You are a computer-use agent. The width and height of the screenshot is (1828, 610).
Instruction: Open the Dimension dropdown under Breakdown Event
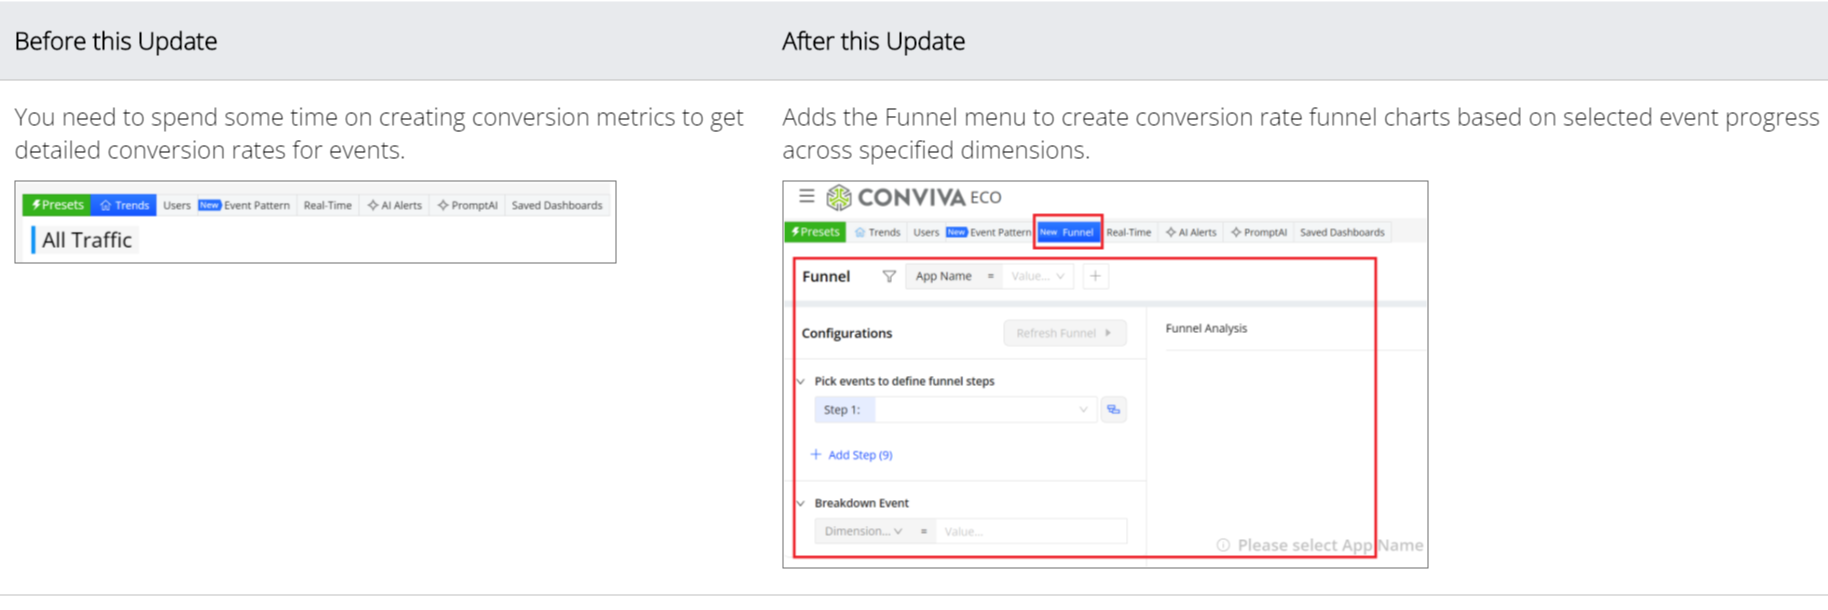coord(863,531)
